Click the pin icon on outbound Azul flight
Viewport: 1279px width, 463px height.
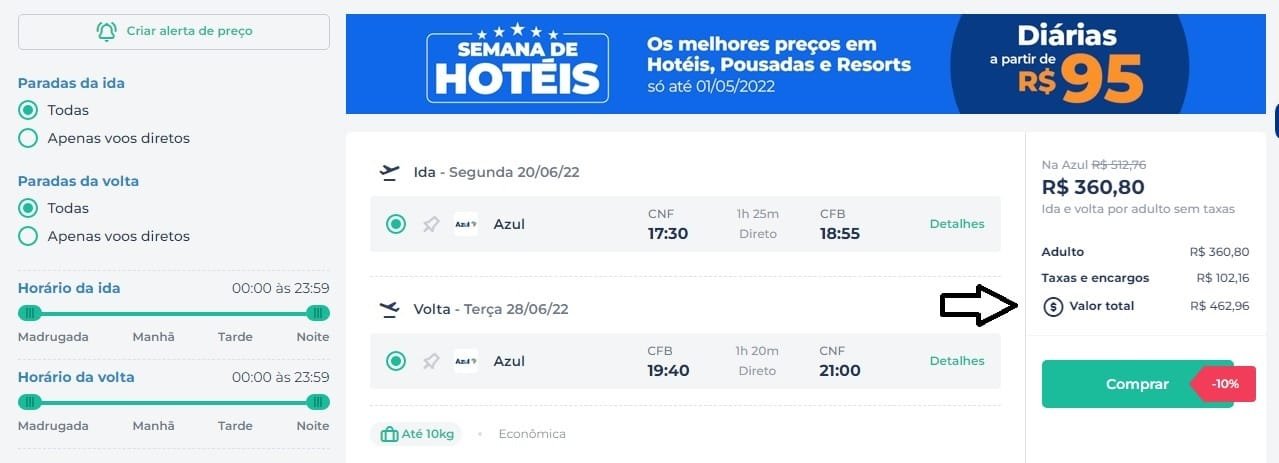431,224
